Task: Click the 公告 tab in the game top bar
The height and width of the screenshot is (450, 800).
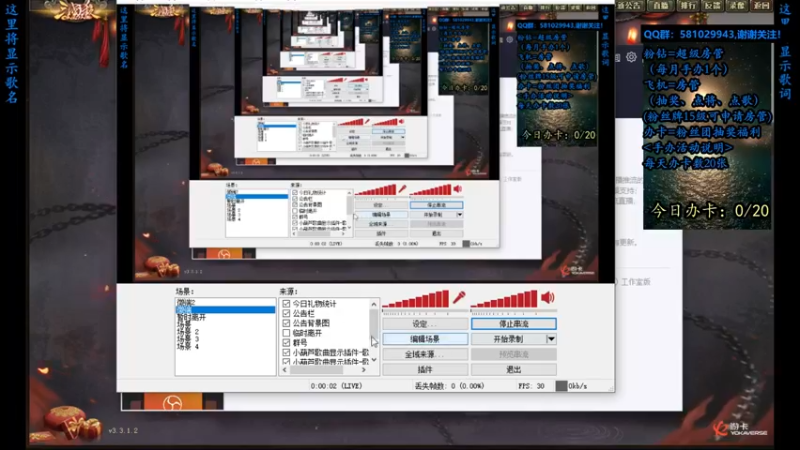Action: click(x=630, y=6)
